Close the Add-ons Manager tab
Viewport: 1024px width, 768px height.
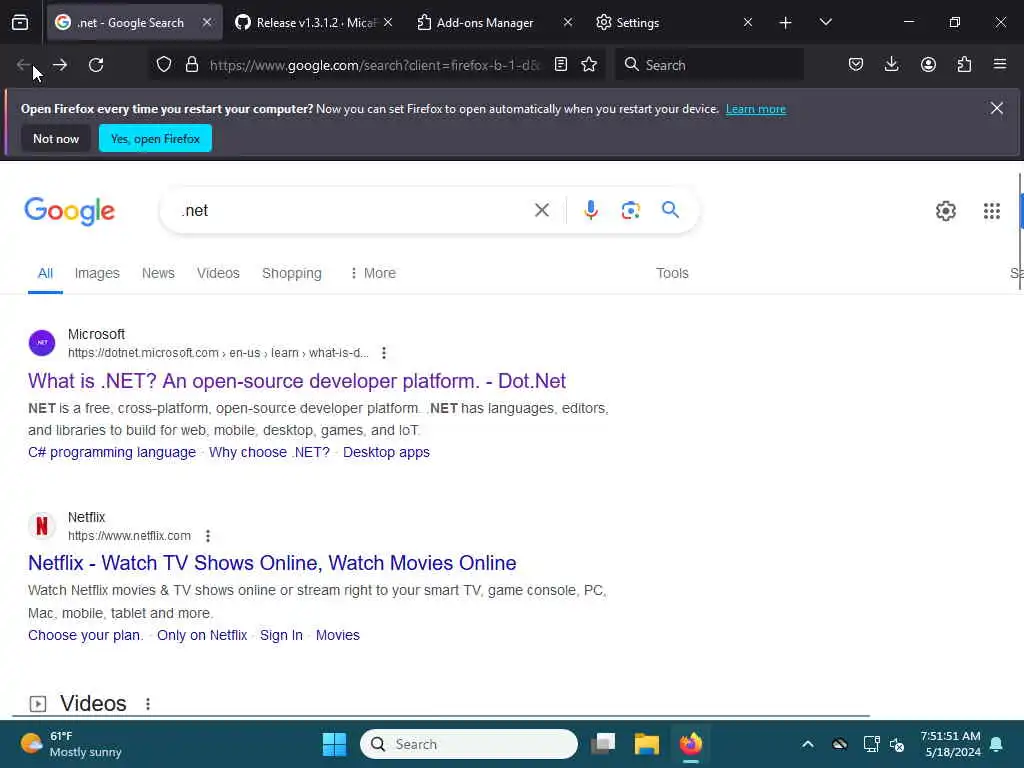coord(568,23)
